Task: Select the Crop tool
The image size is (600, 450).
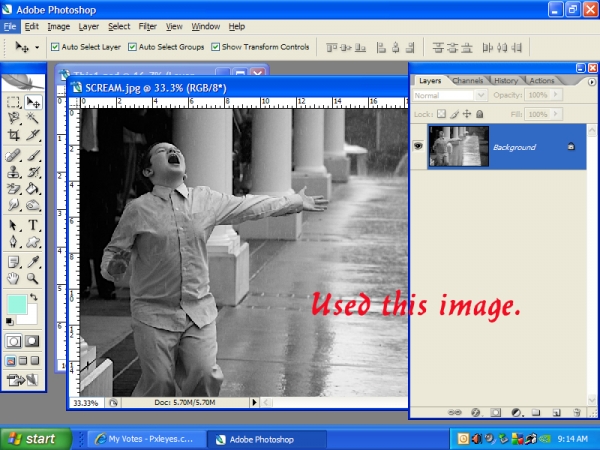Action: [13, 134]
